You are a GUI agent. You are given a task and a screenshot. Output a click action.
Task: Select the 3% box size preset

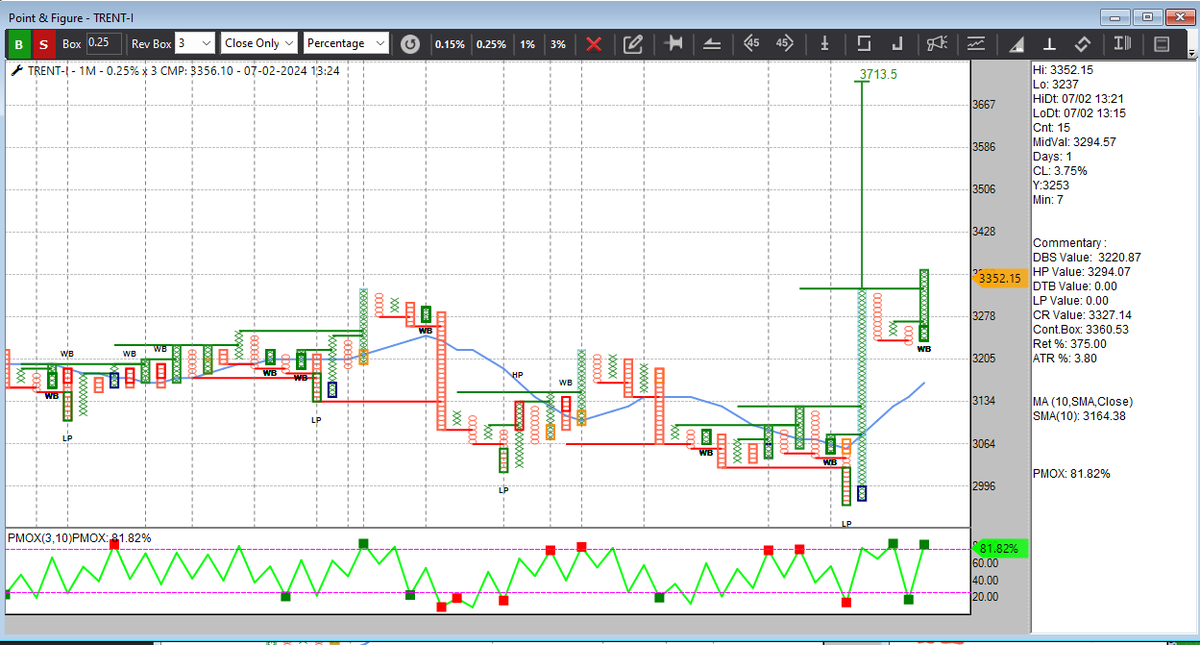(x=557, y=44)
